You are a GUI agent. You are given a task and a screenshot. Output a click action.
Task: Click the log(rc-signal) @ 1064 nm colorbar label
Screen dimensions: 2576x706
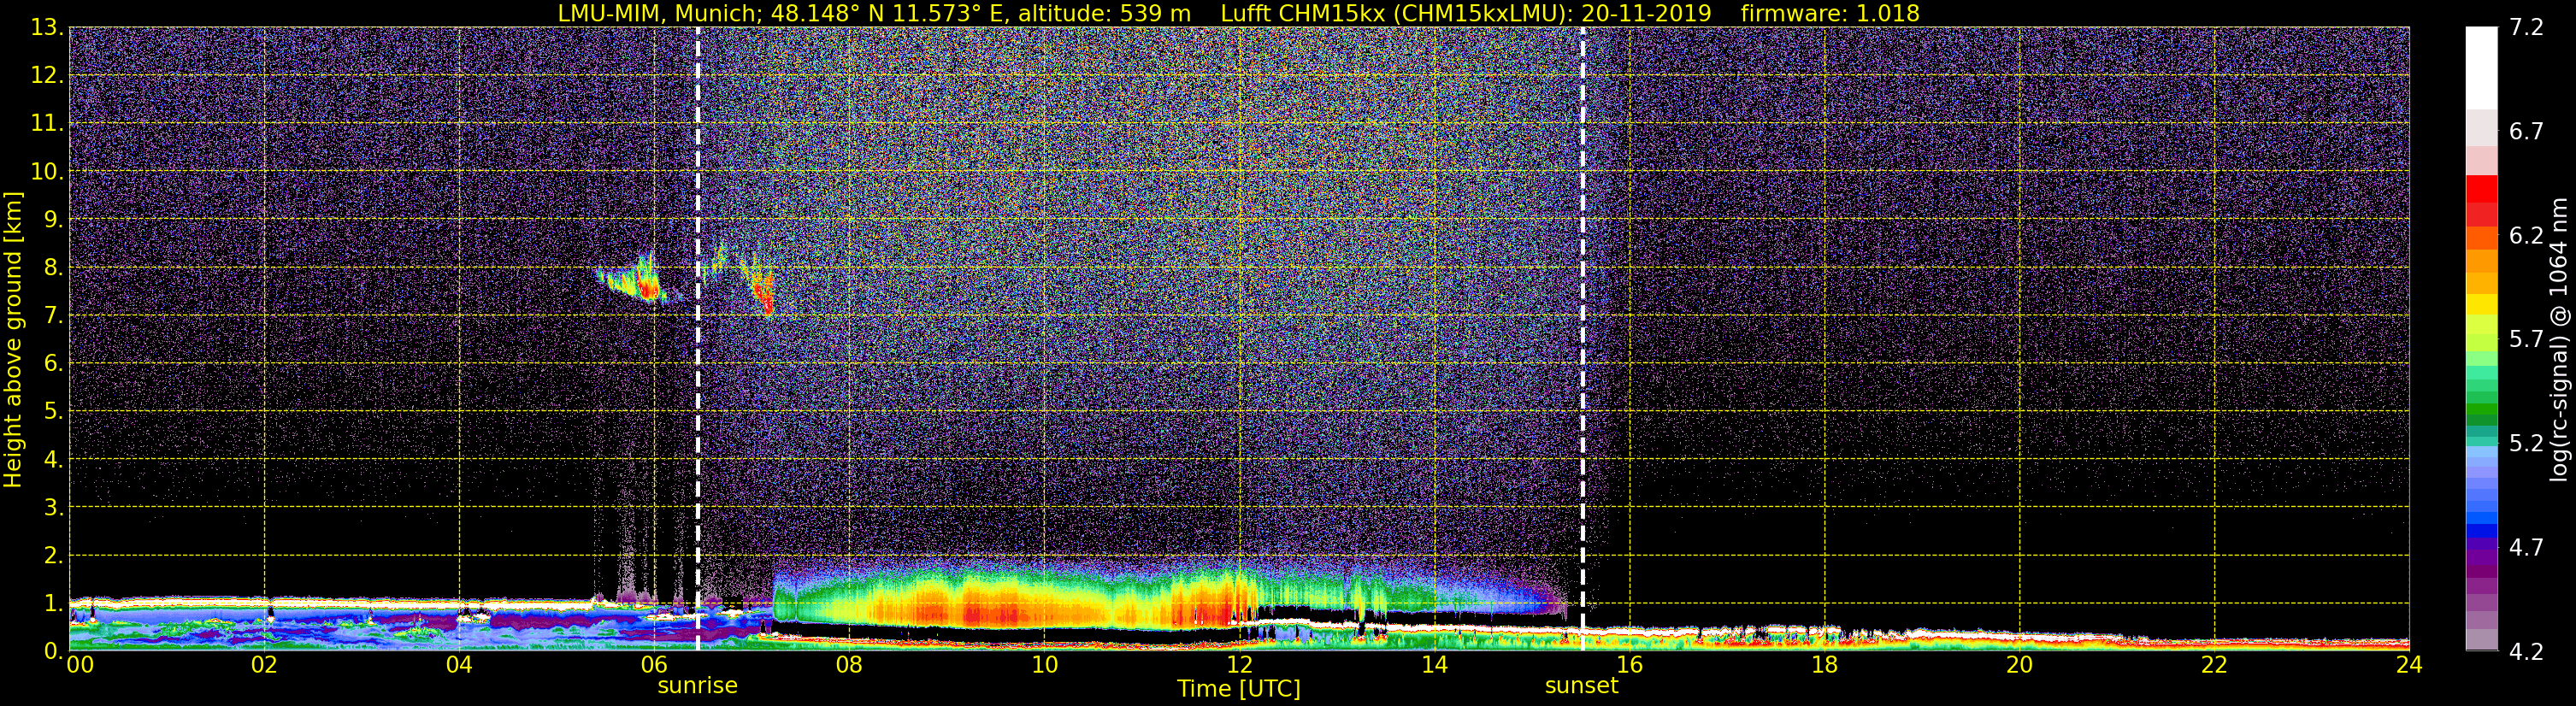2559,339
